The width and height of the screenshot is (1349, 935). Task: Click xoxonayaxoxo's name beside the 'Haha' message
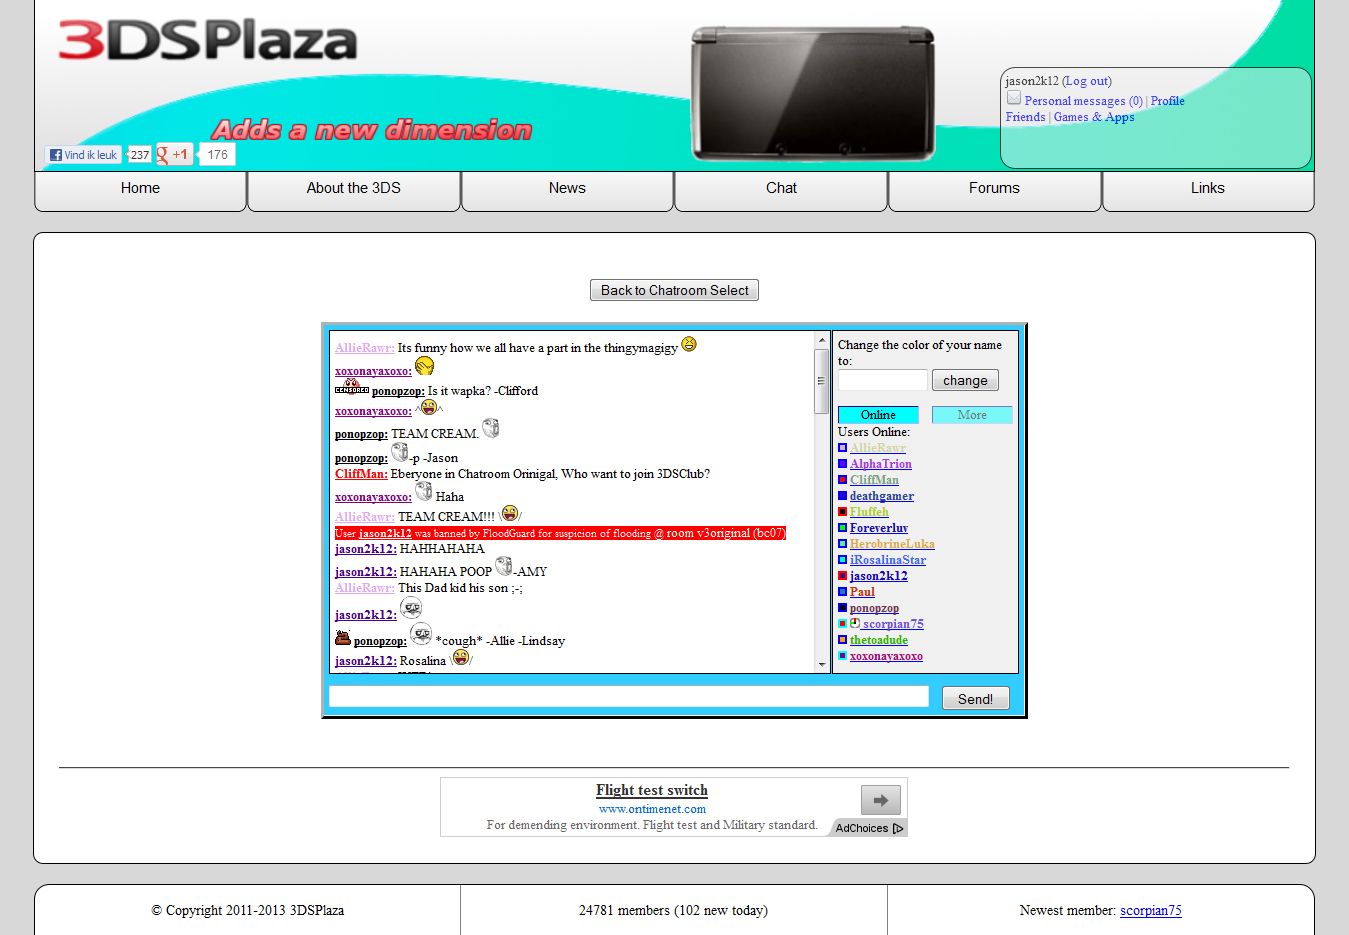(x=373, y=497)
